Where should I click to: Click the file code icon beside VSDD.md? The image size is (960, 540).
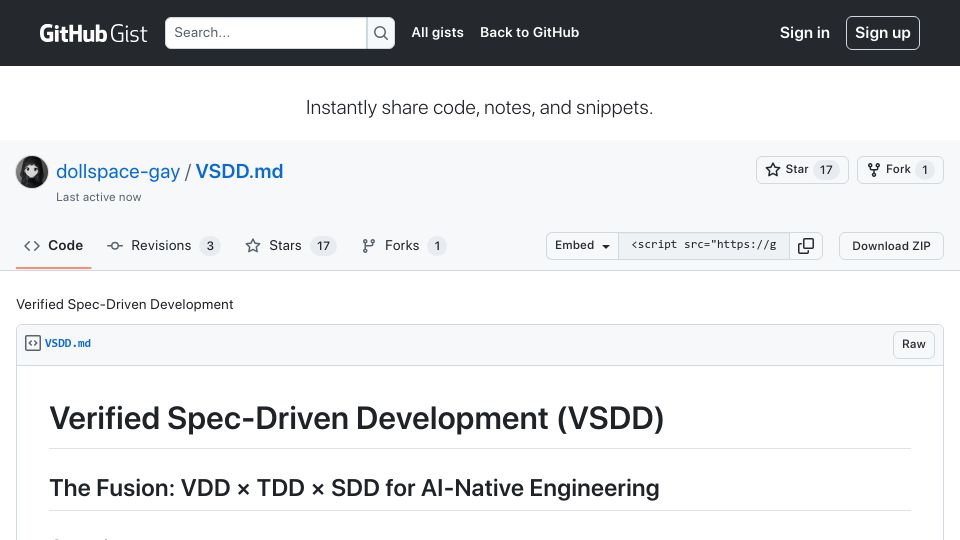click(32, 343)
